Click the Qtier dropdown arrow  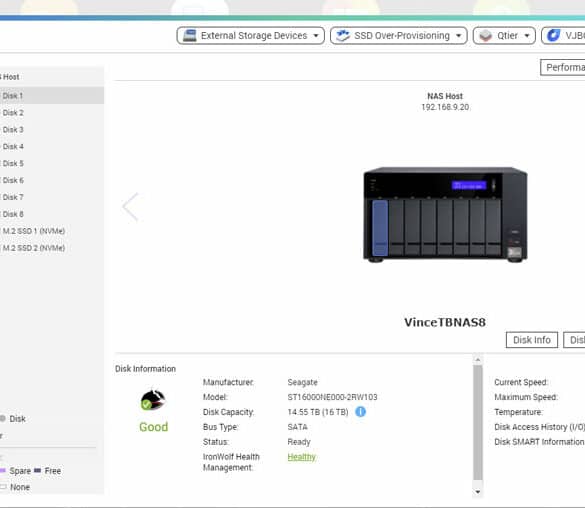[527, 36]
